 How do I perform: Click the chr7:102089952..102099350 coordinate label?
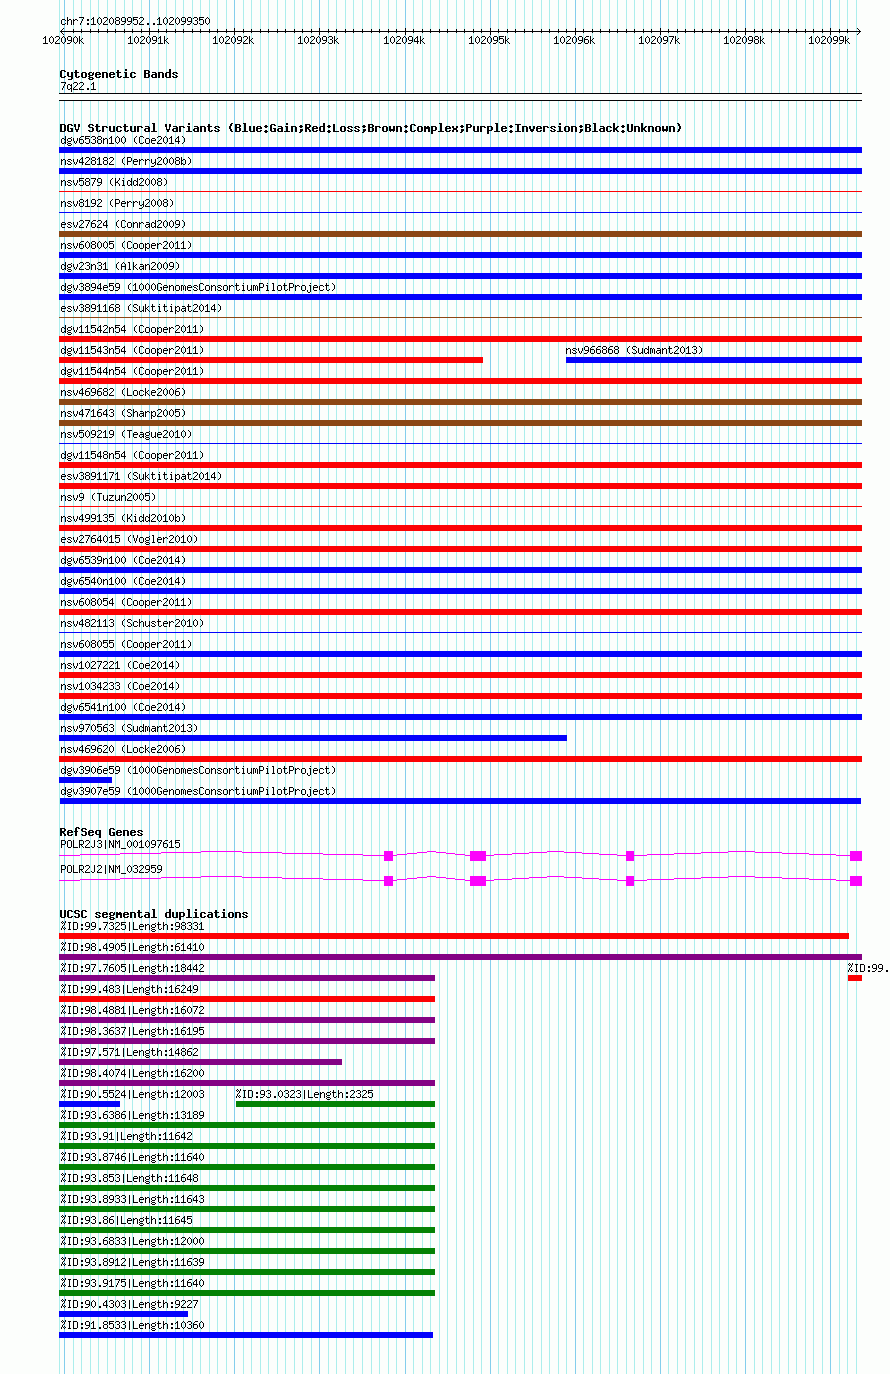pos(135,21)
